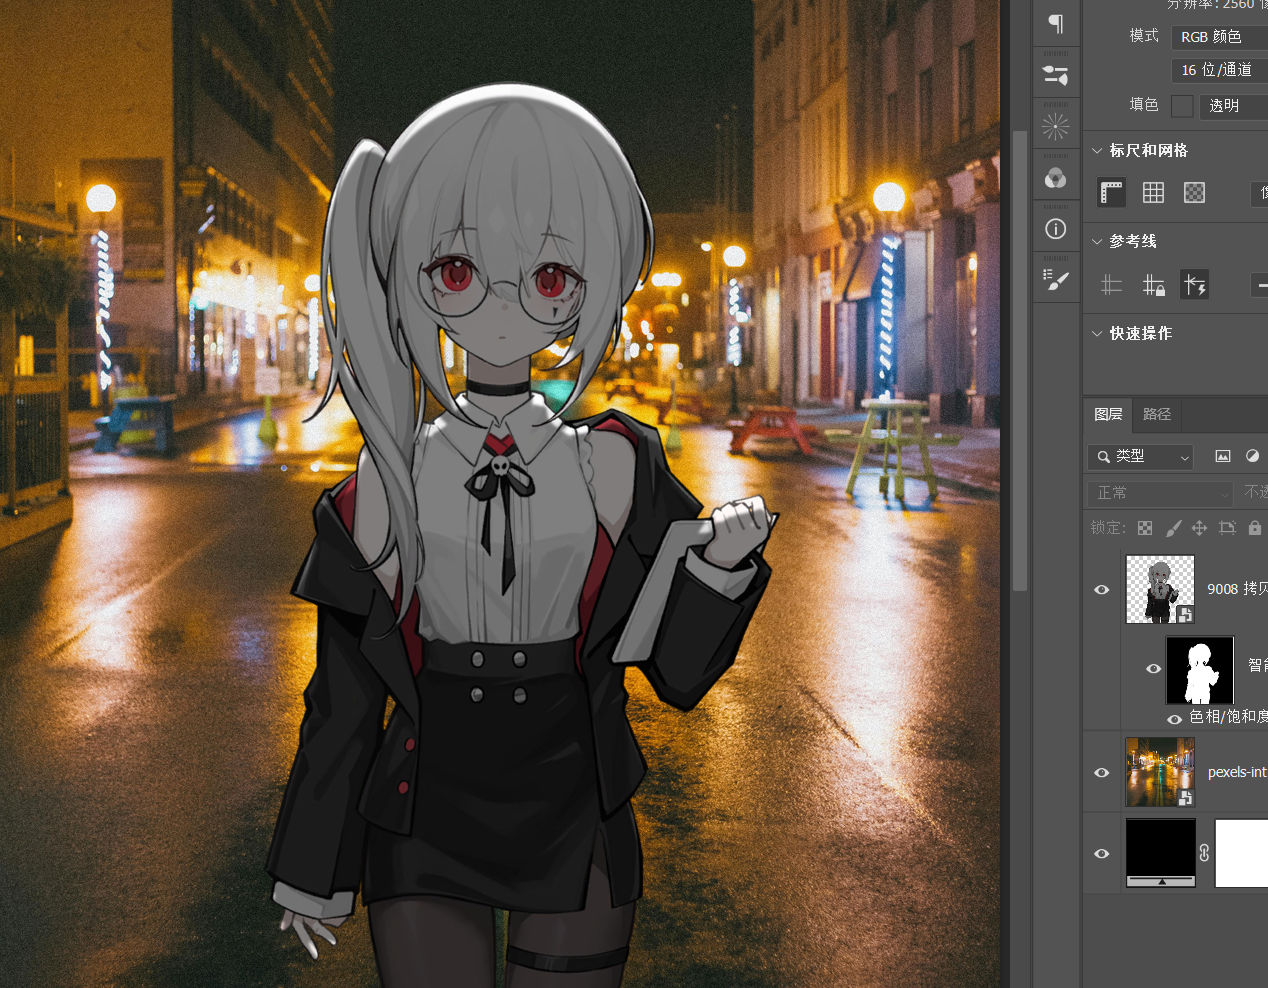
Task: Select the white layer mask thumbnail
Action: 1241,853
